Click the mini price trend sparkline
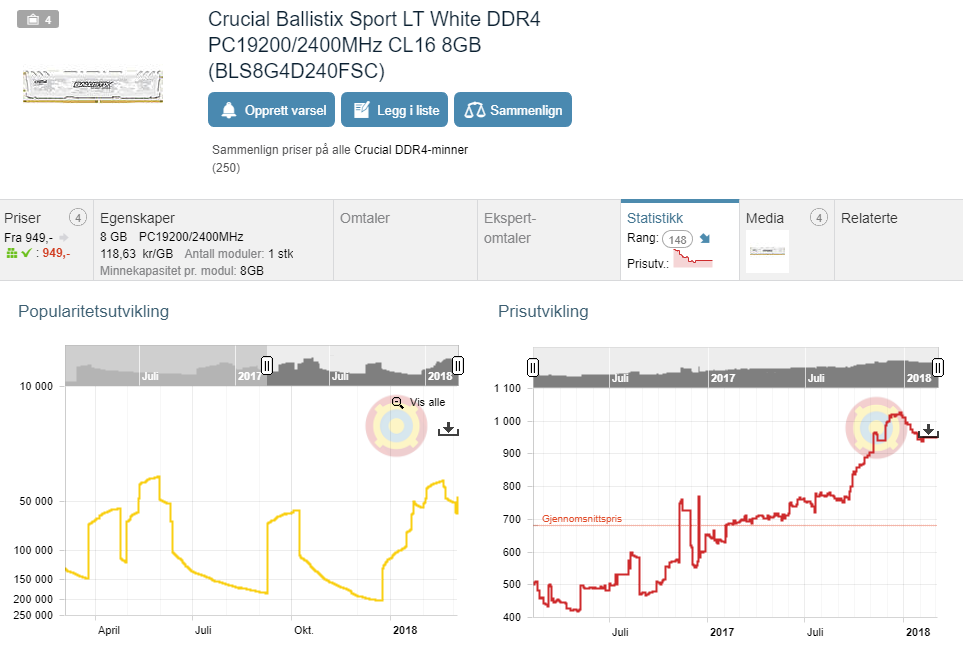 click(x=693, y=259)
